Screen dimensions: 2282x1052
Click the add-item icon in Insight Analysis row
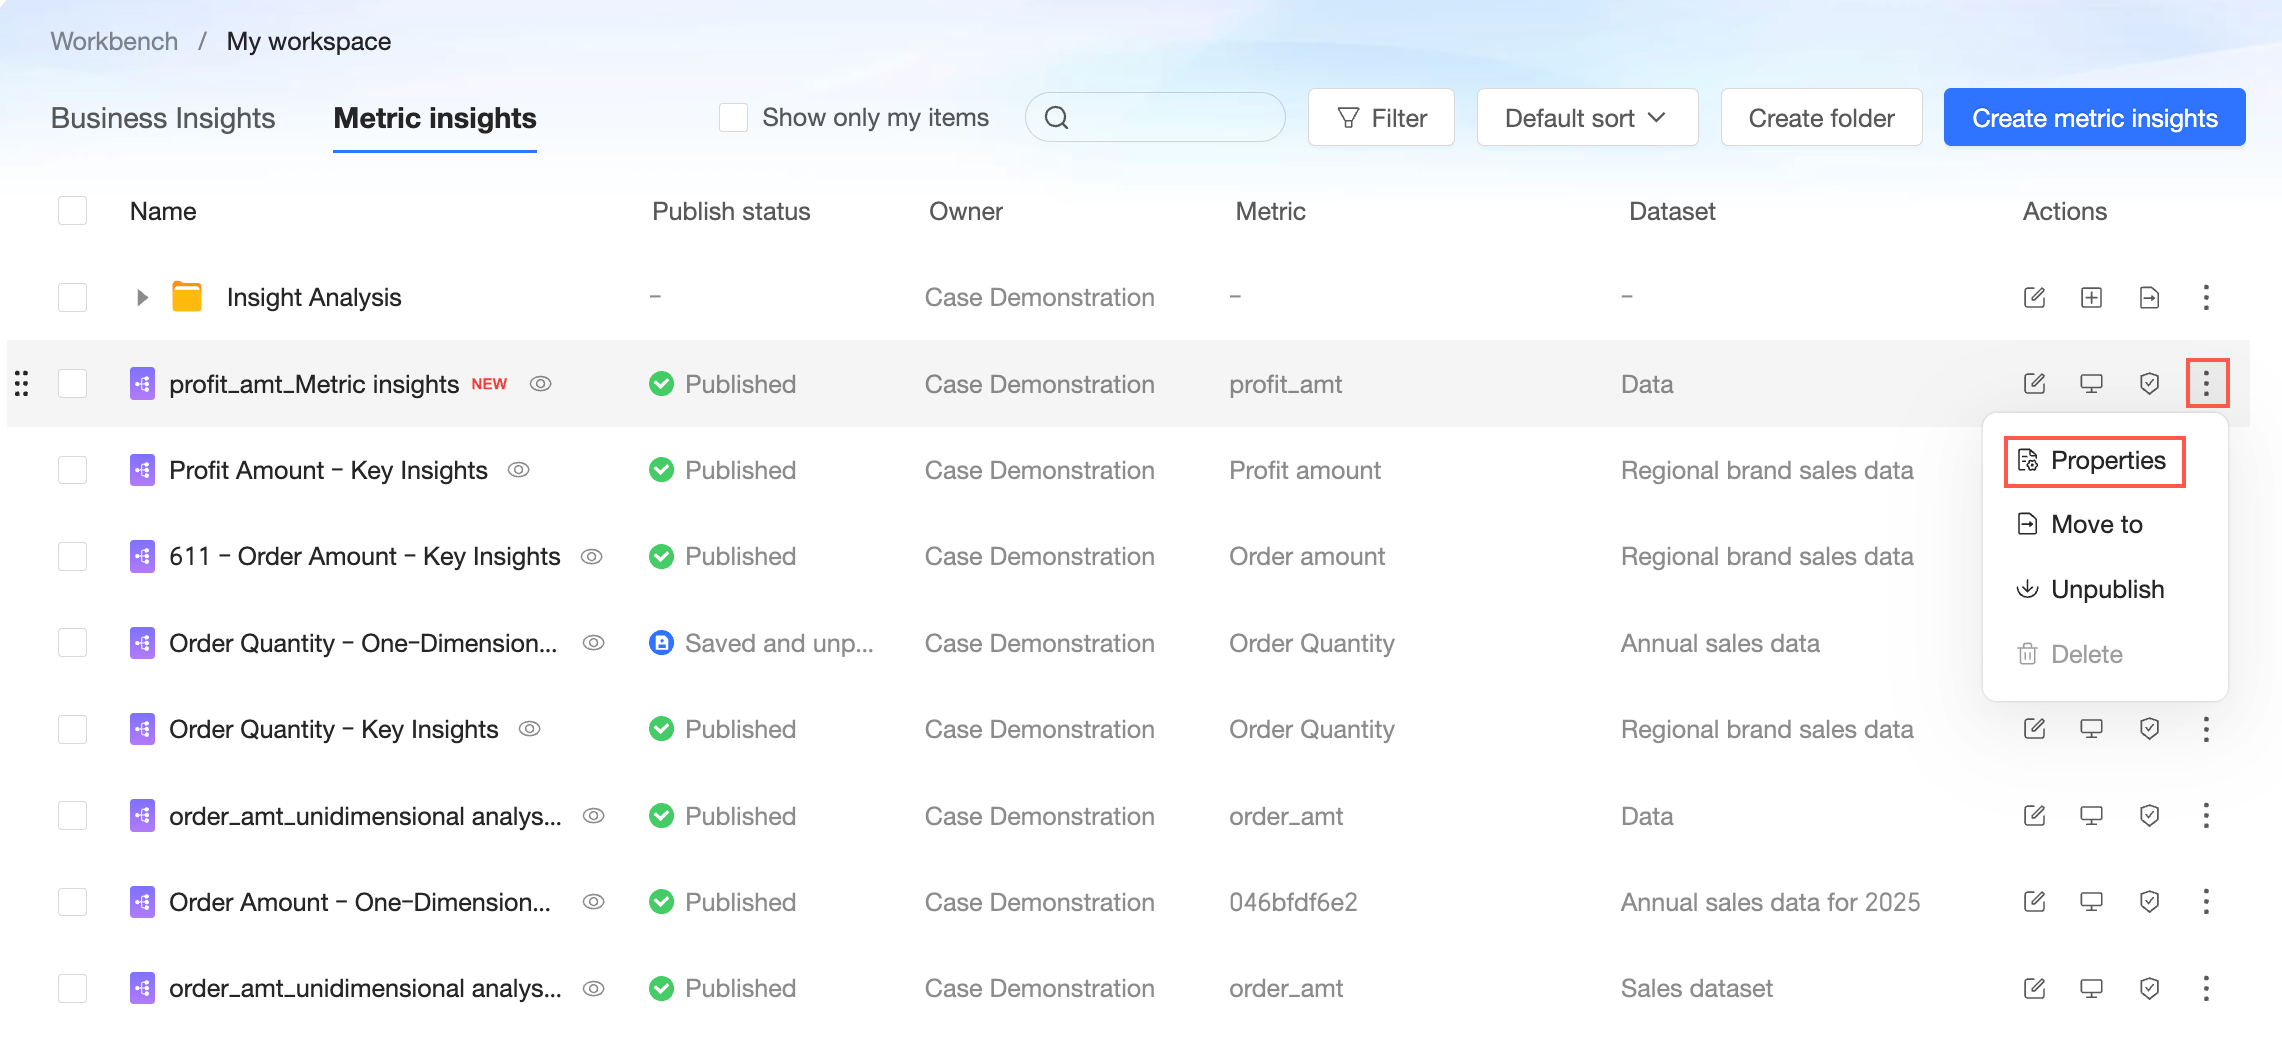pos(2091,297)
